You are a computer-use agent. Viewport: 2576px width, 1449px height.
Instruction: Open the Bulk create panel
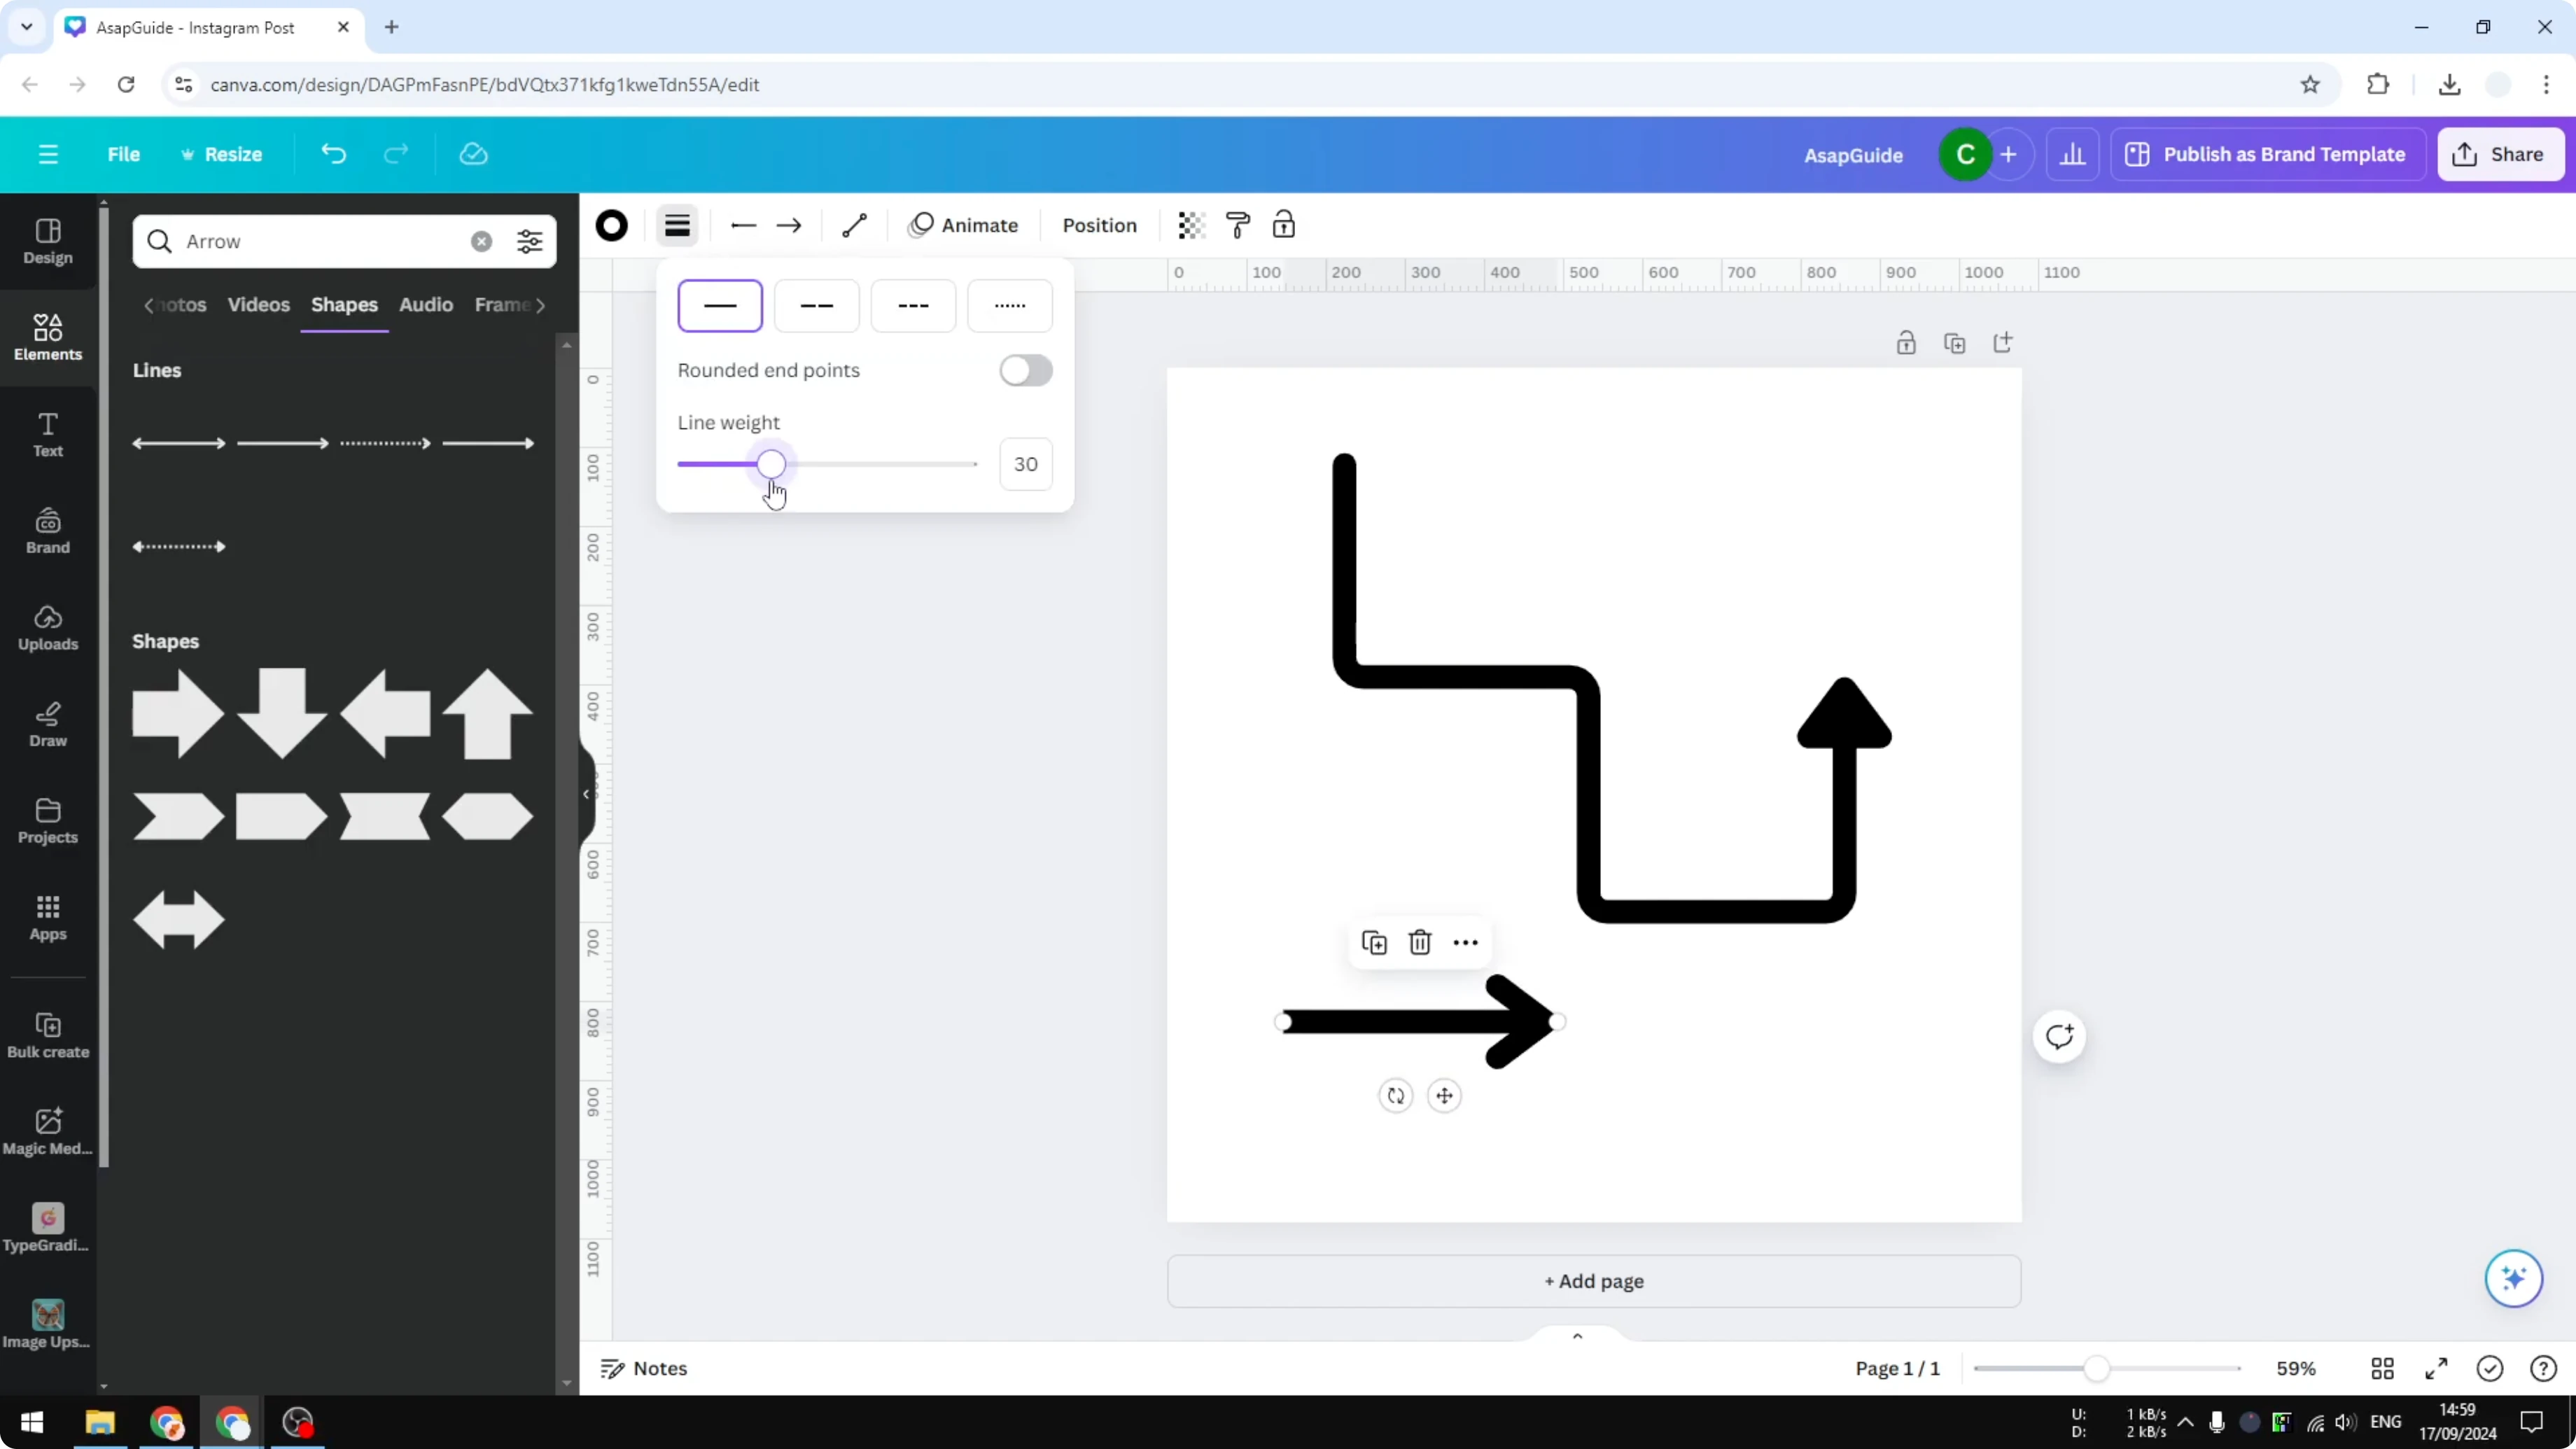pyautogui.click(x=48, y=1035)
